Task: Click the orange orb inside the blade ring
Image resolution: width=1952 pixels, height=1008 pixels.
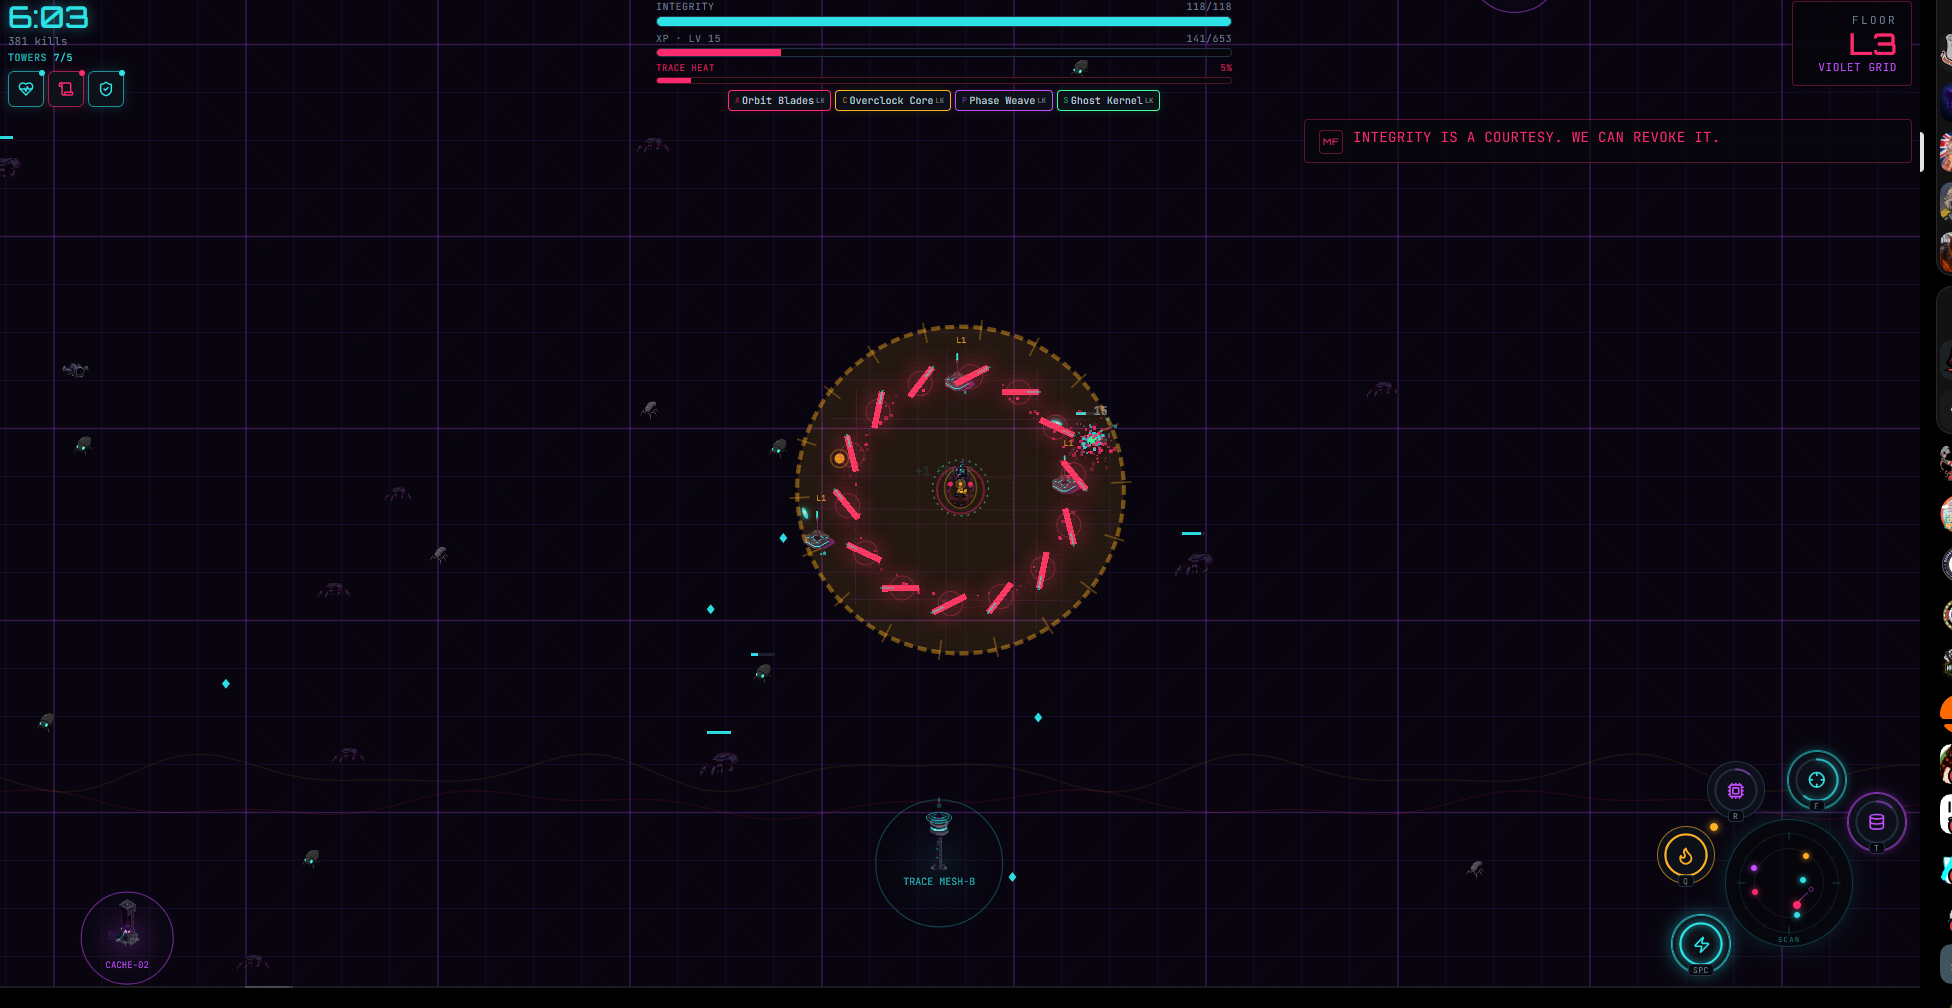Action: 839,459
